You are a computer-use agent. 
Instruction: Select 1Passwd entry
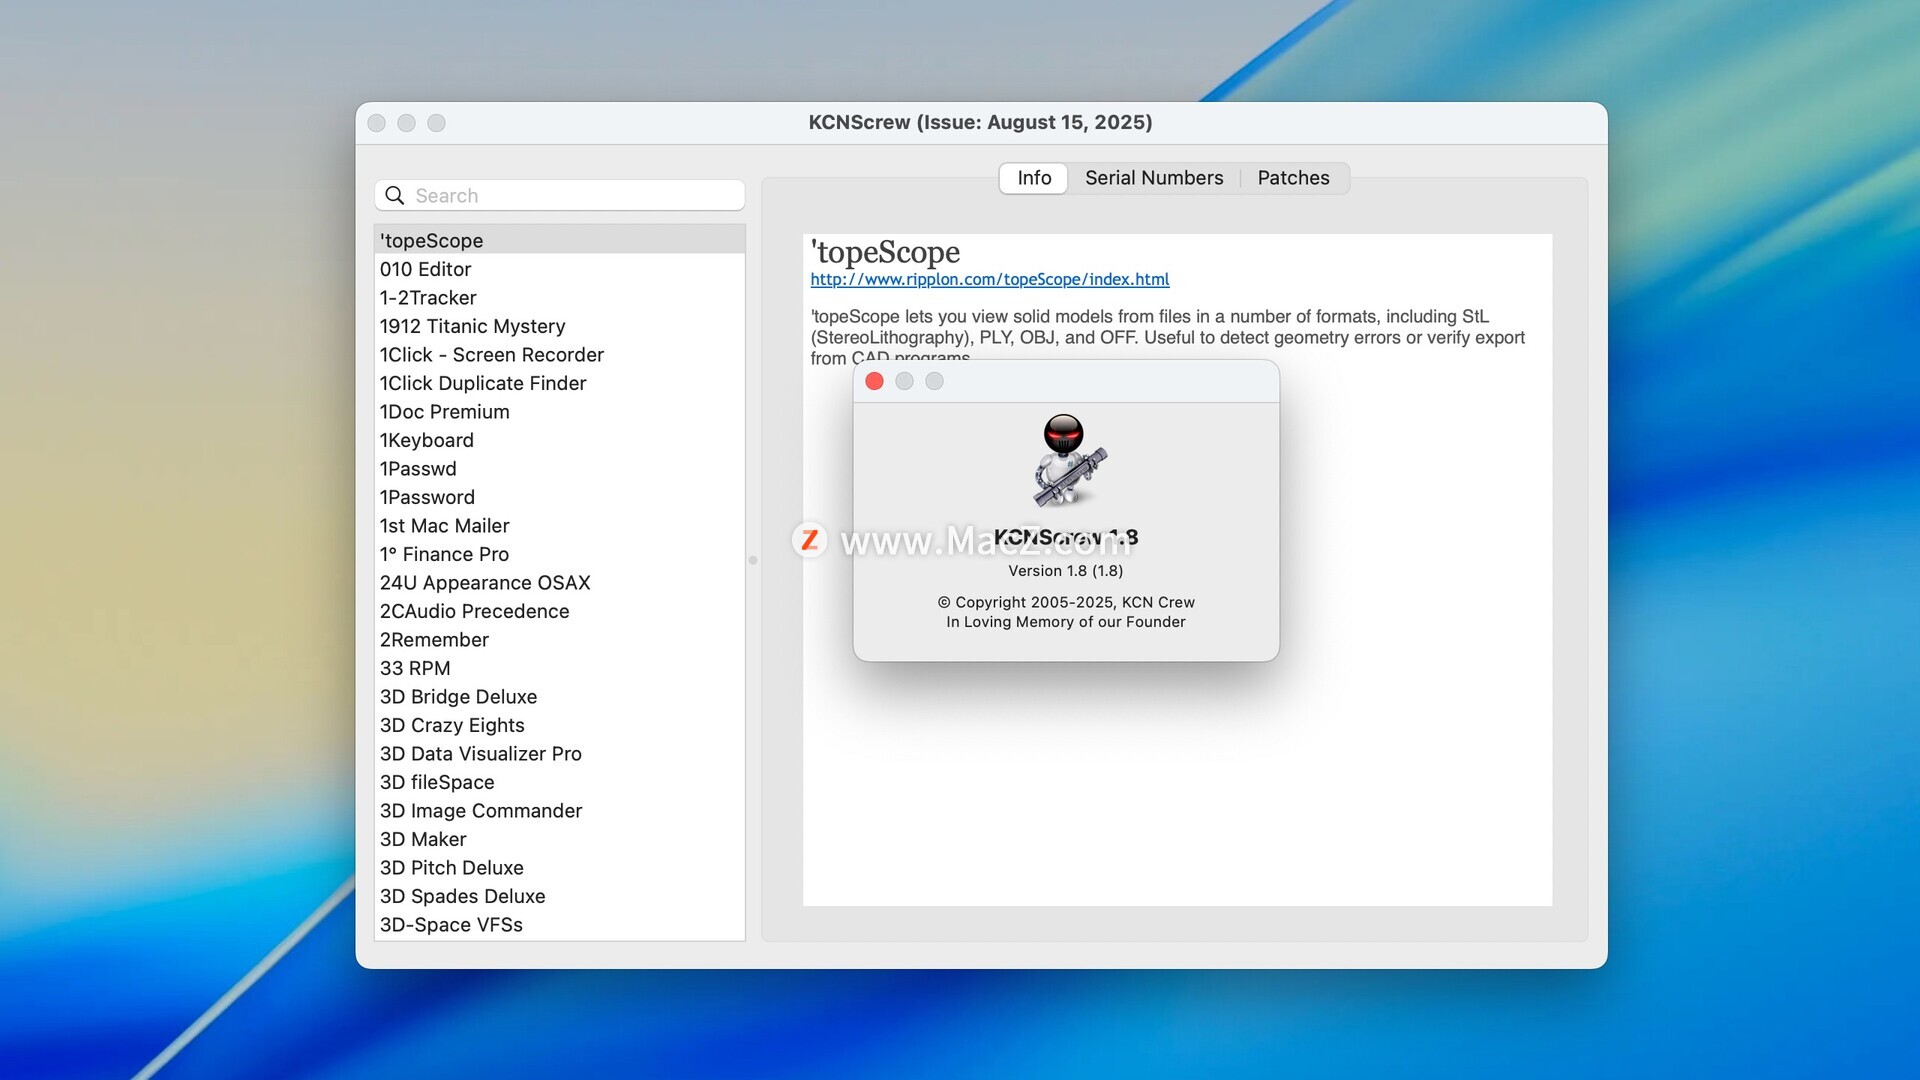tap(560, 468)
